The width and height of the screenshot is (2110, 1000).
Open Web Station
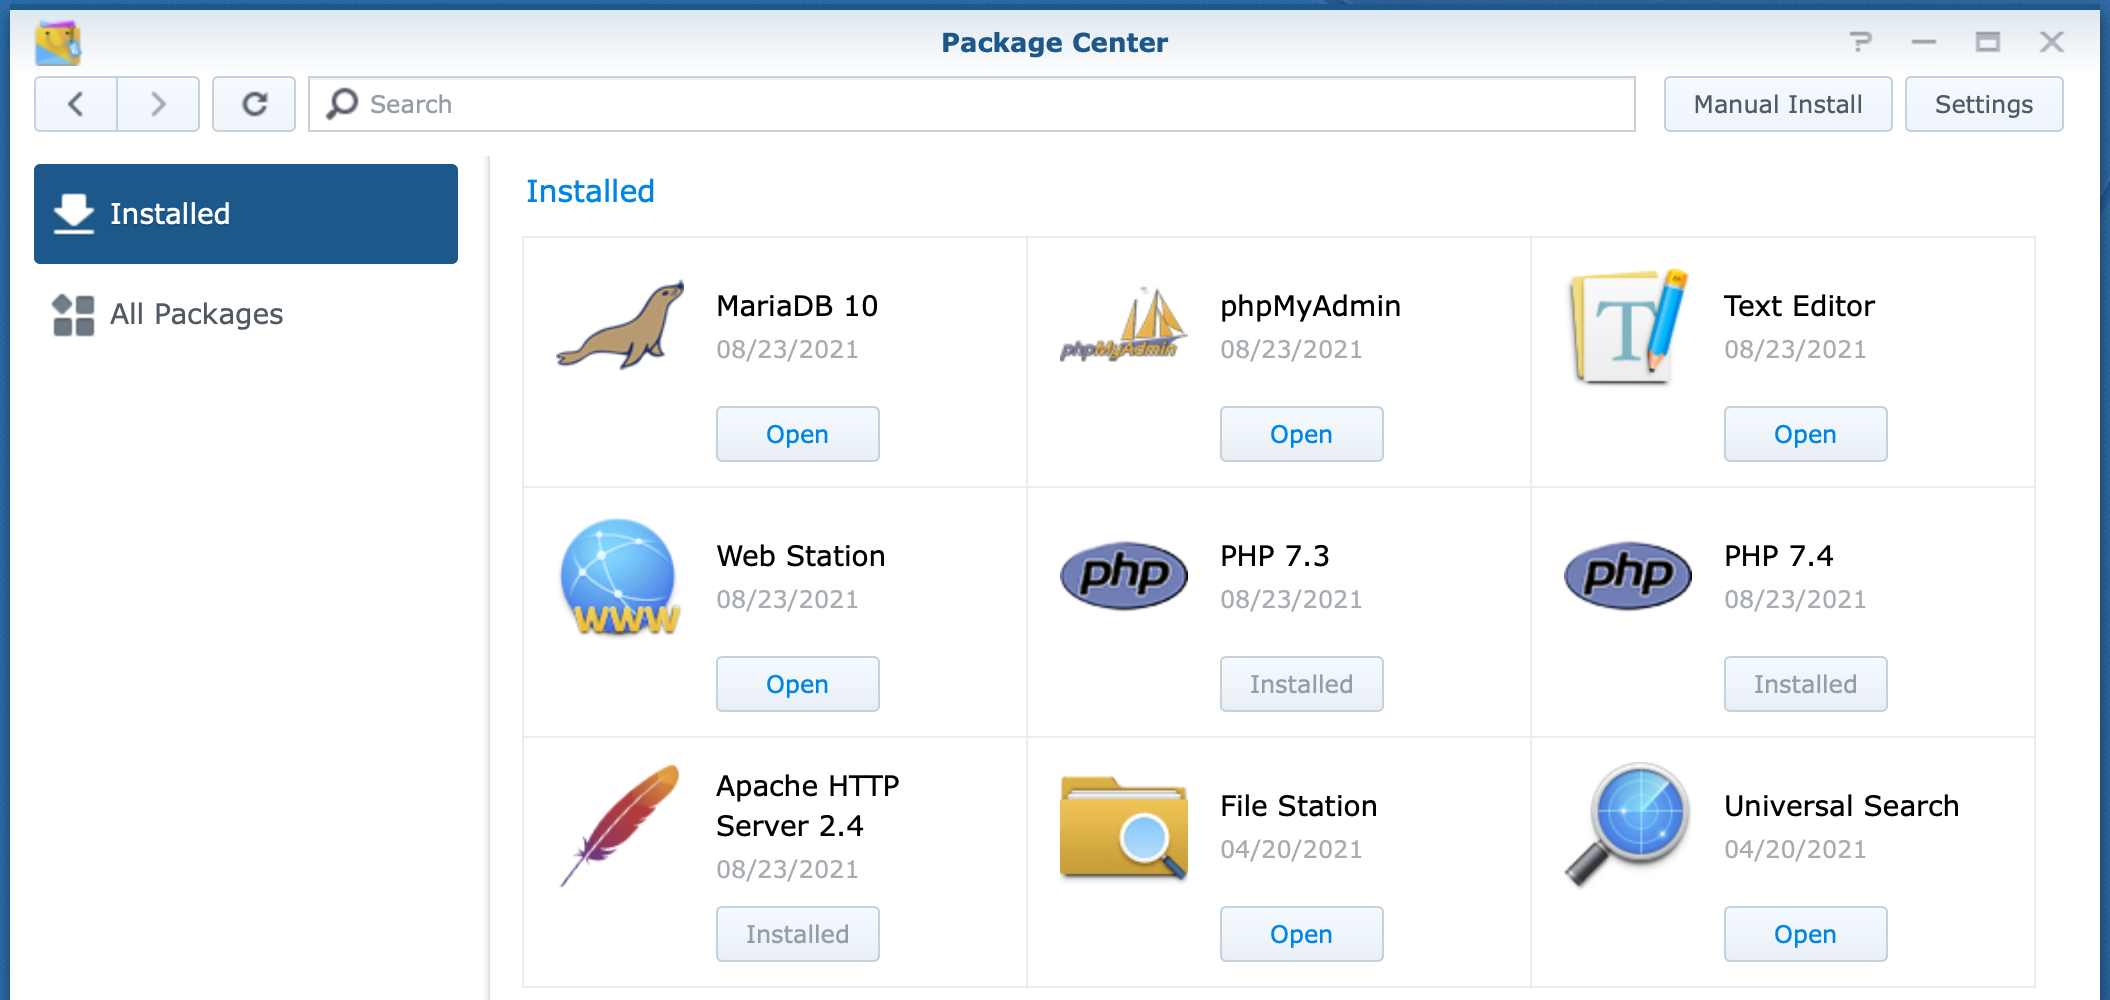tap(798, 684)
